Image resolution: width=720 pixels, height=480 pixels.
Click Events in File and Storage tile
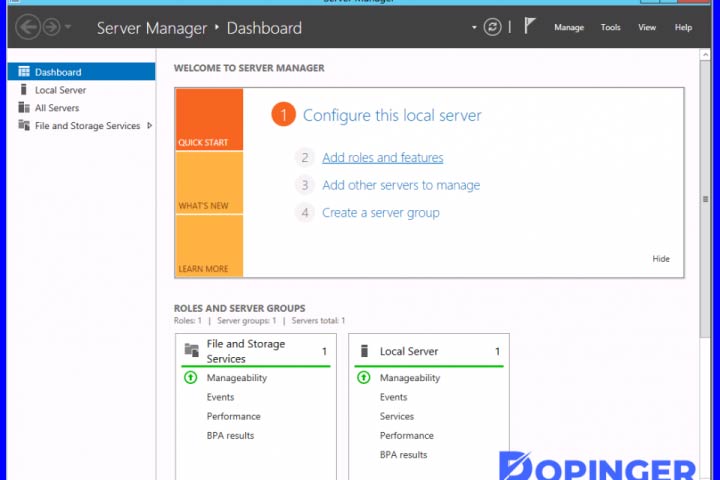[x=220, y=397]
